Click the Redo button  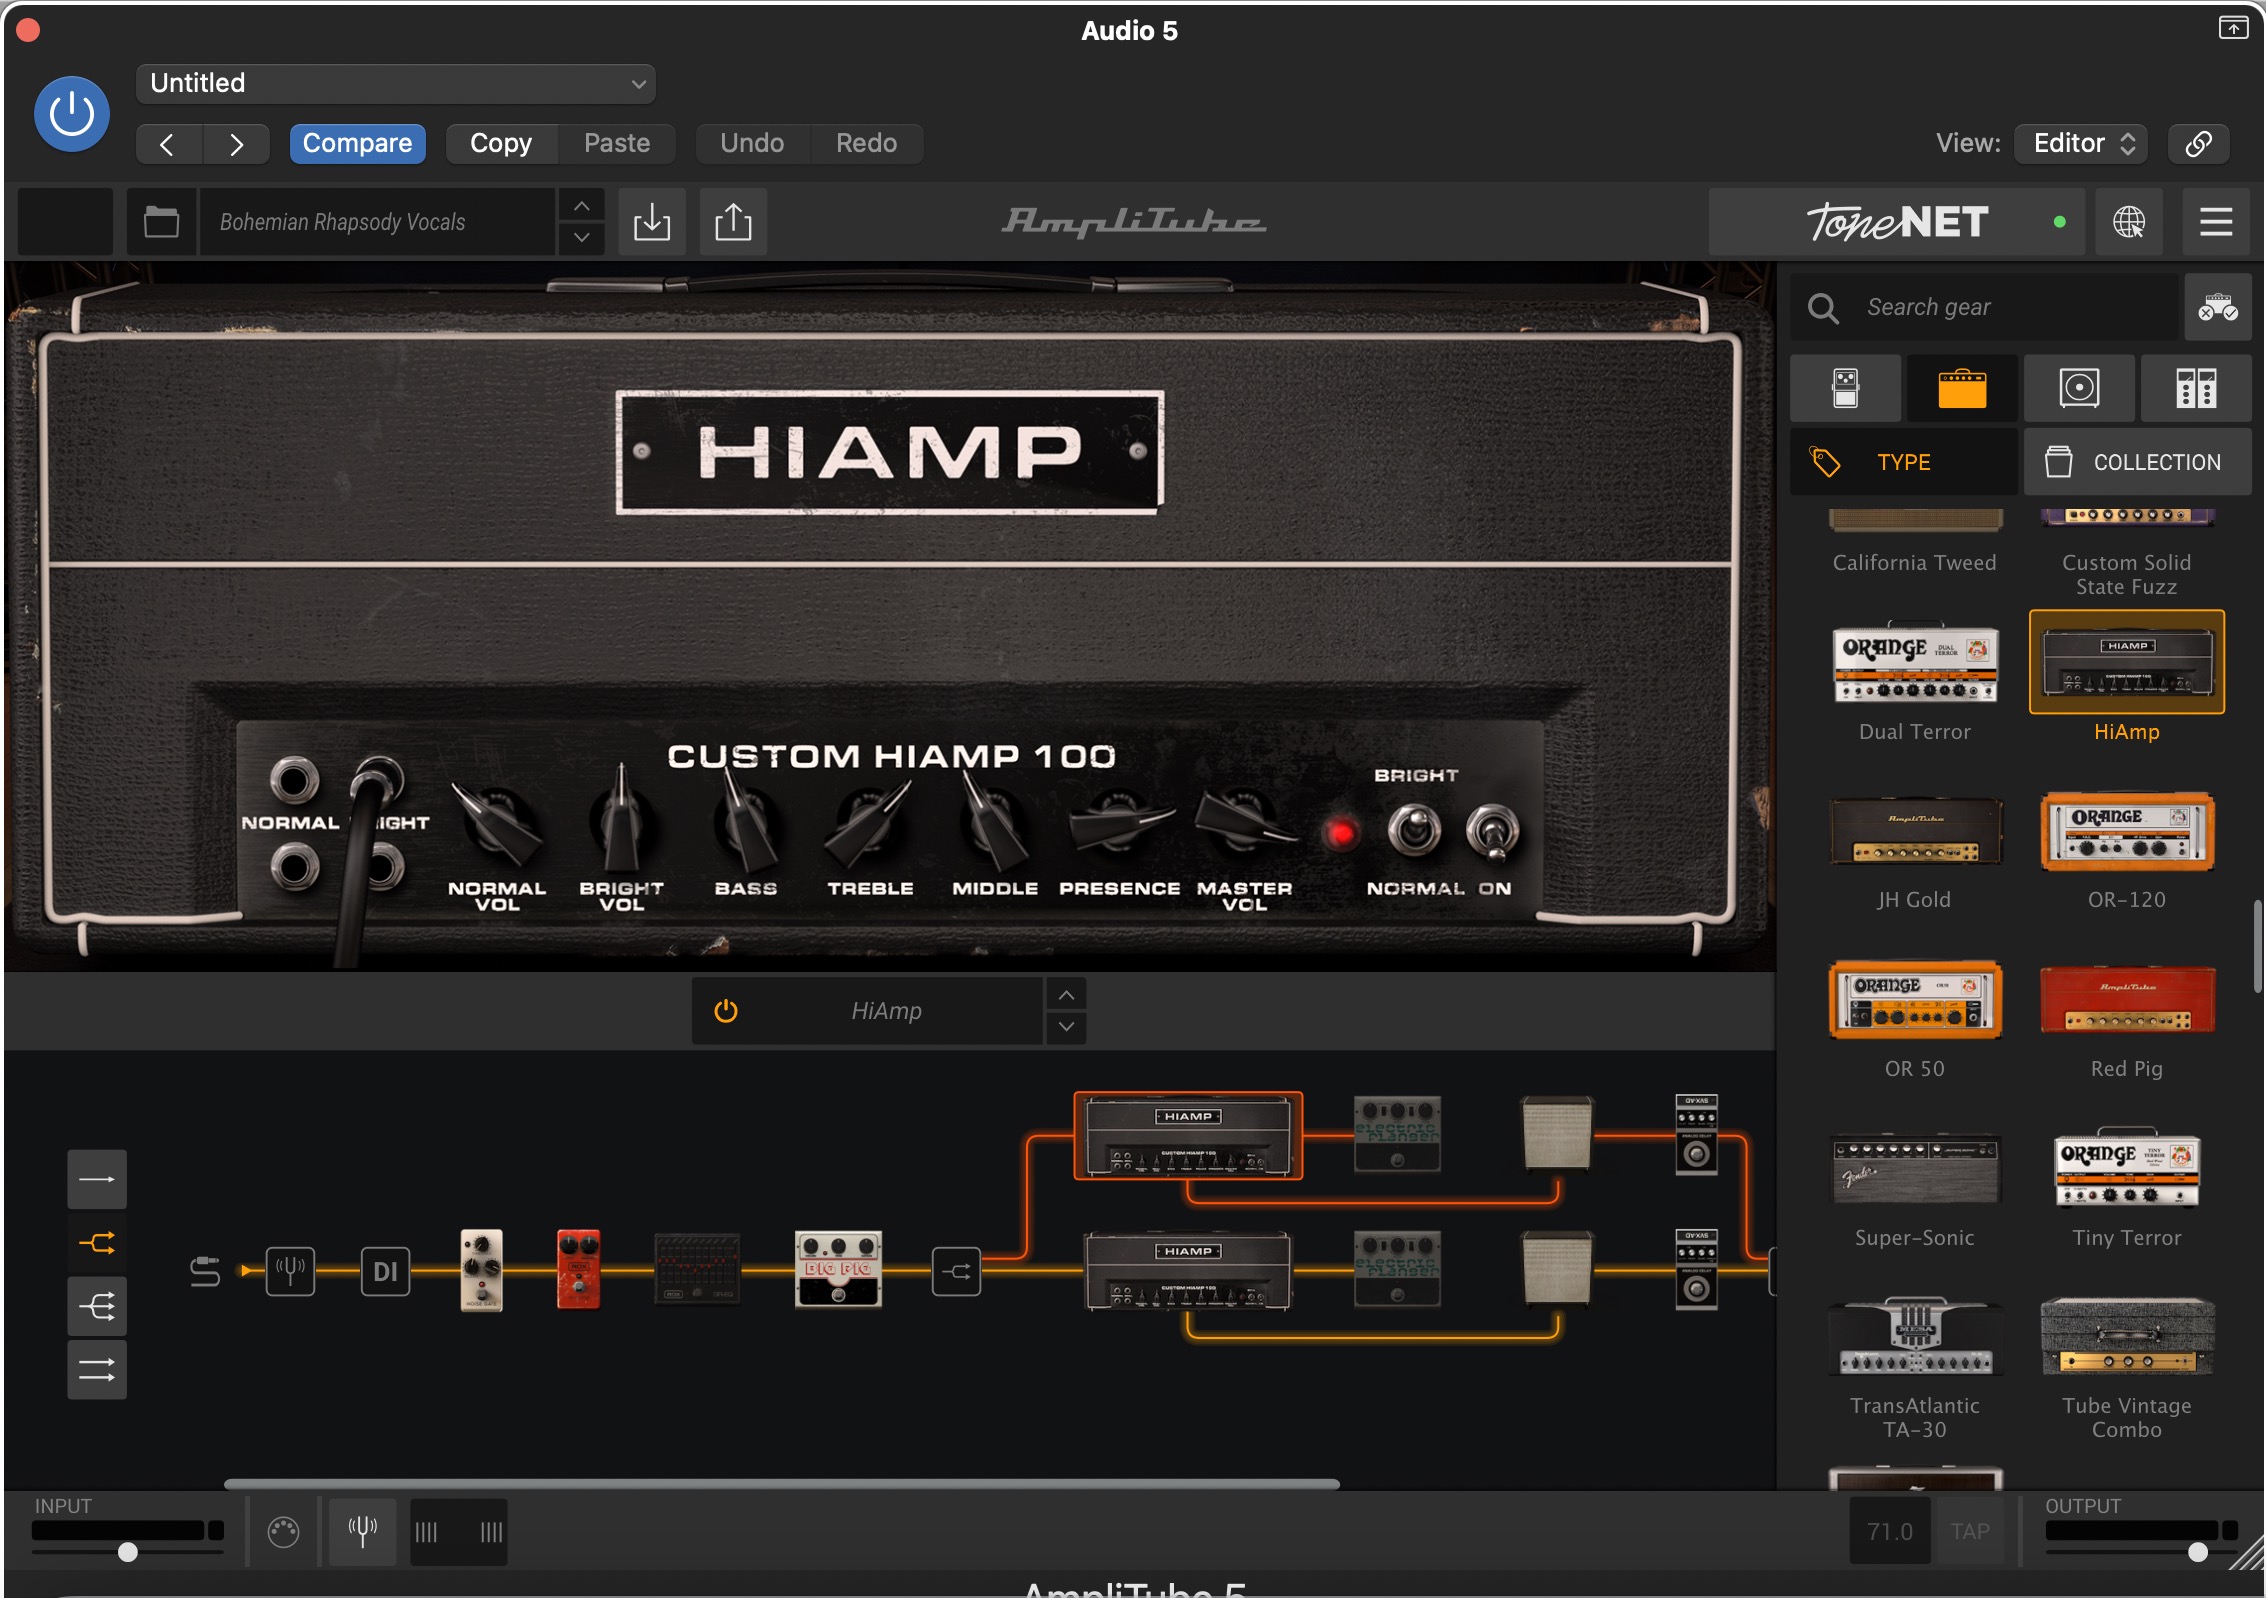[x=866, y=144]
